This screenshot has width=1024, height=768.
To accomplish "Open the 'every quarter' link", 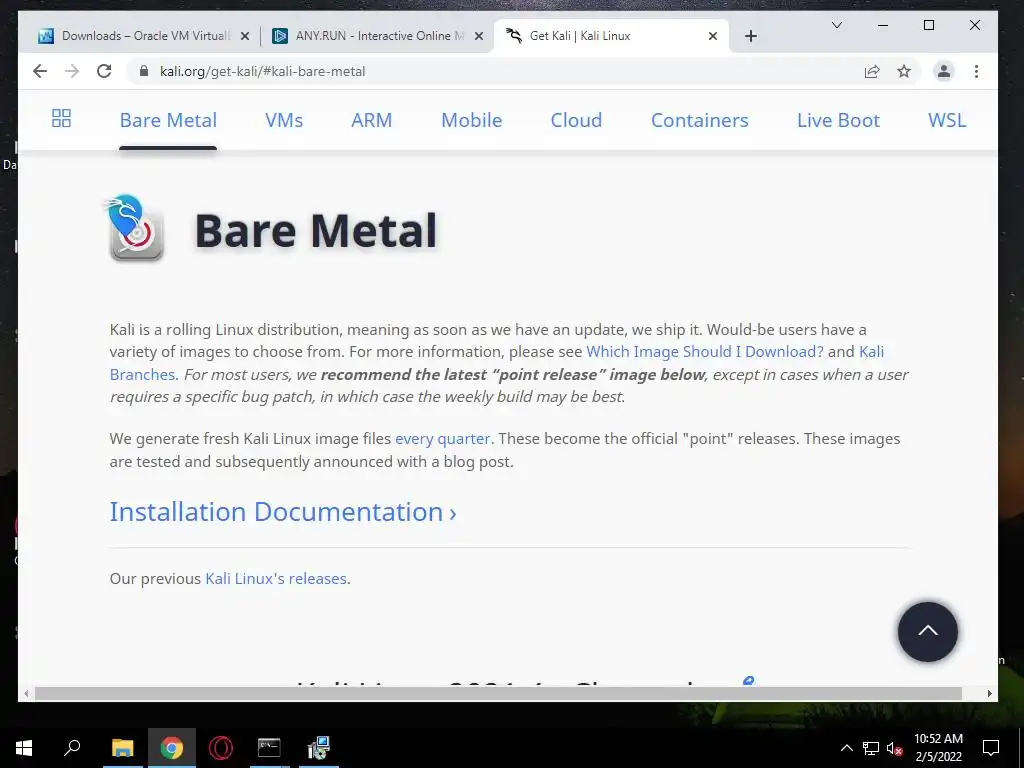I will click(442, 439).
